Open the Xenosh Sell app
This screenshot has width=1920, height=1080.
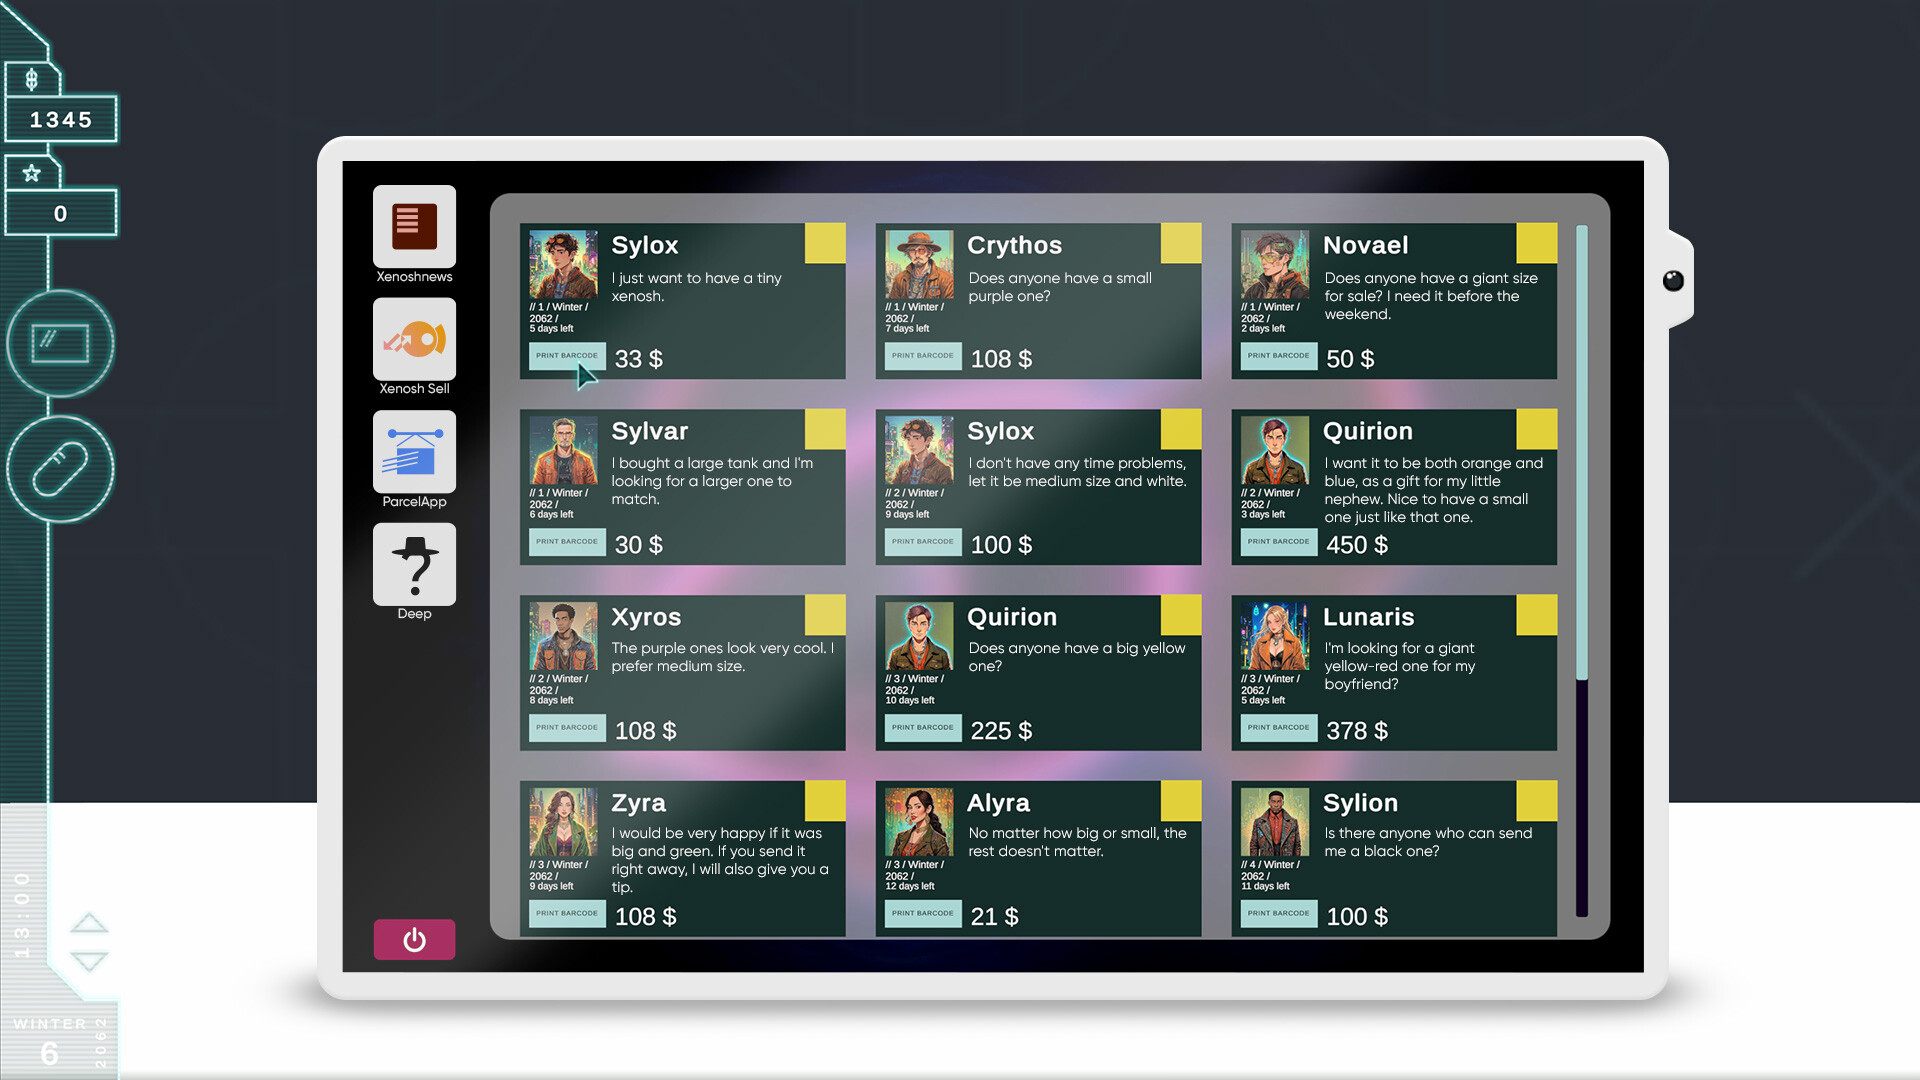coord(414,339)
